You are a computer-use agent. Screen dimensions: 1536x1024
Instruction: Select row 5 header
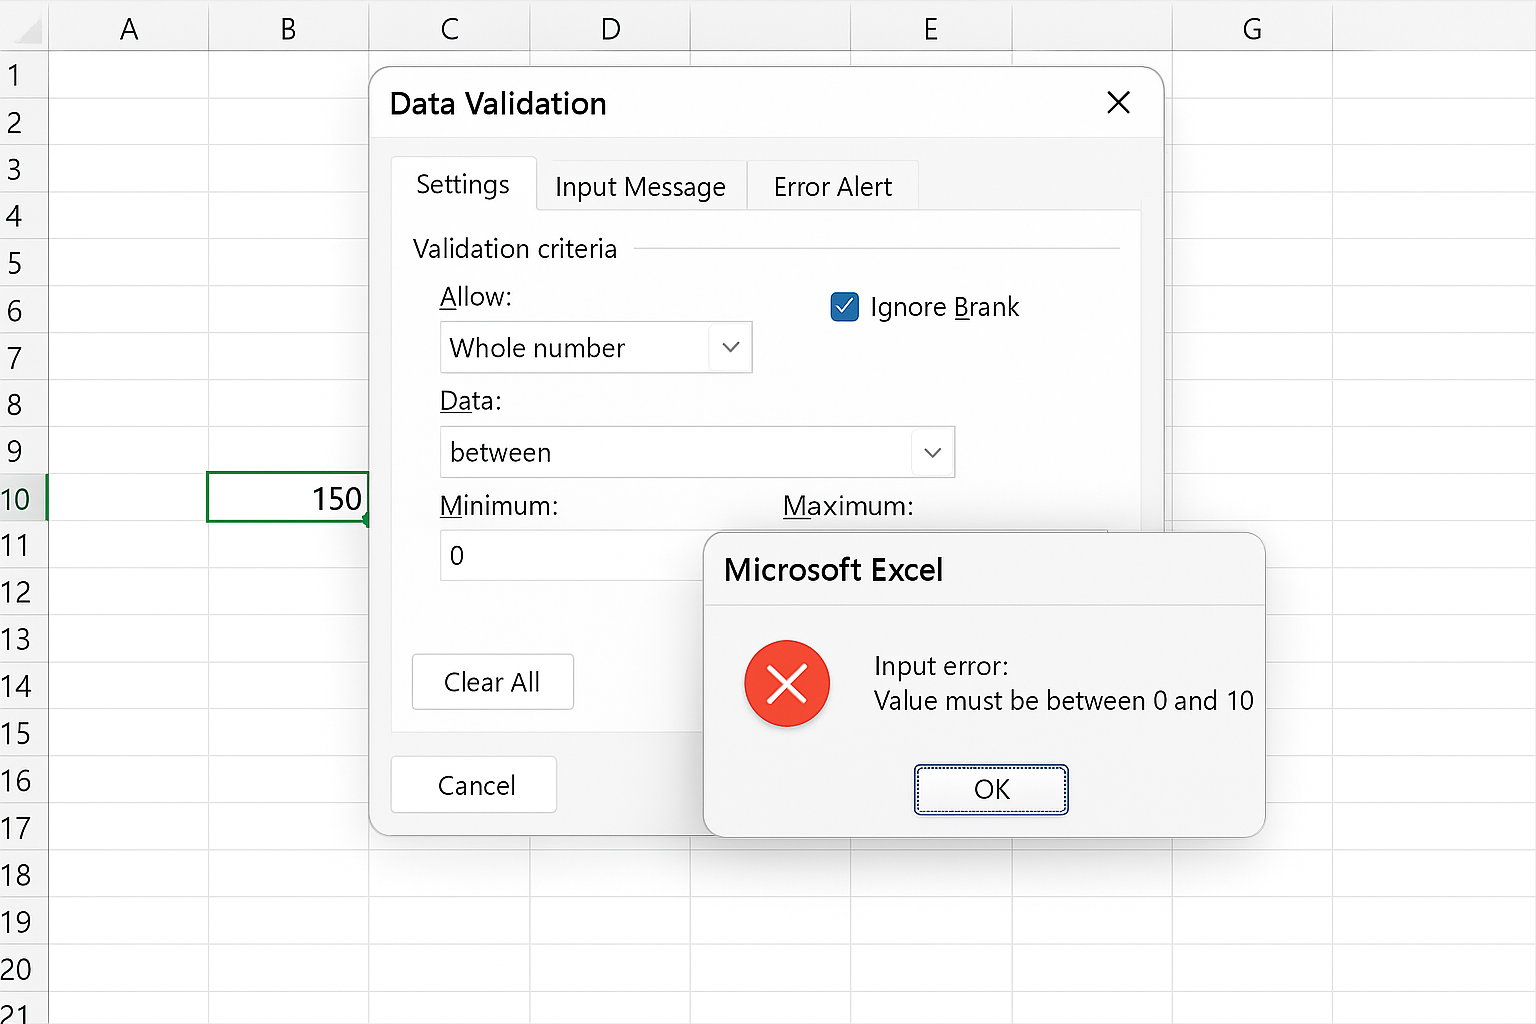23,263
